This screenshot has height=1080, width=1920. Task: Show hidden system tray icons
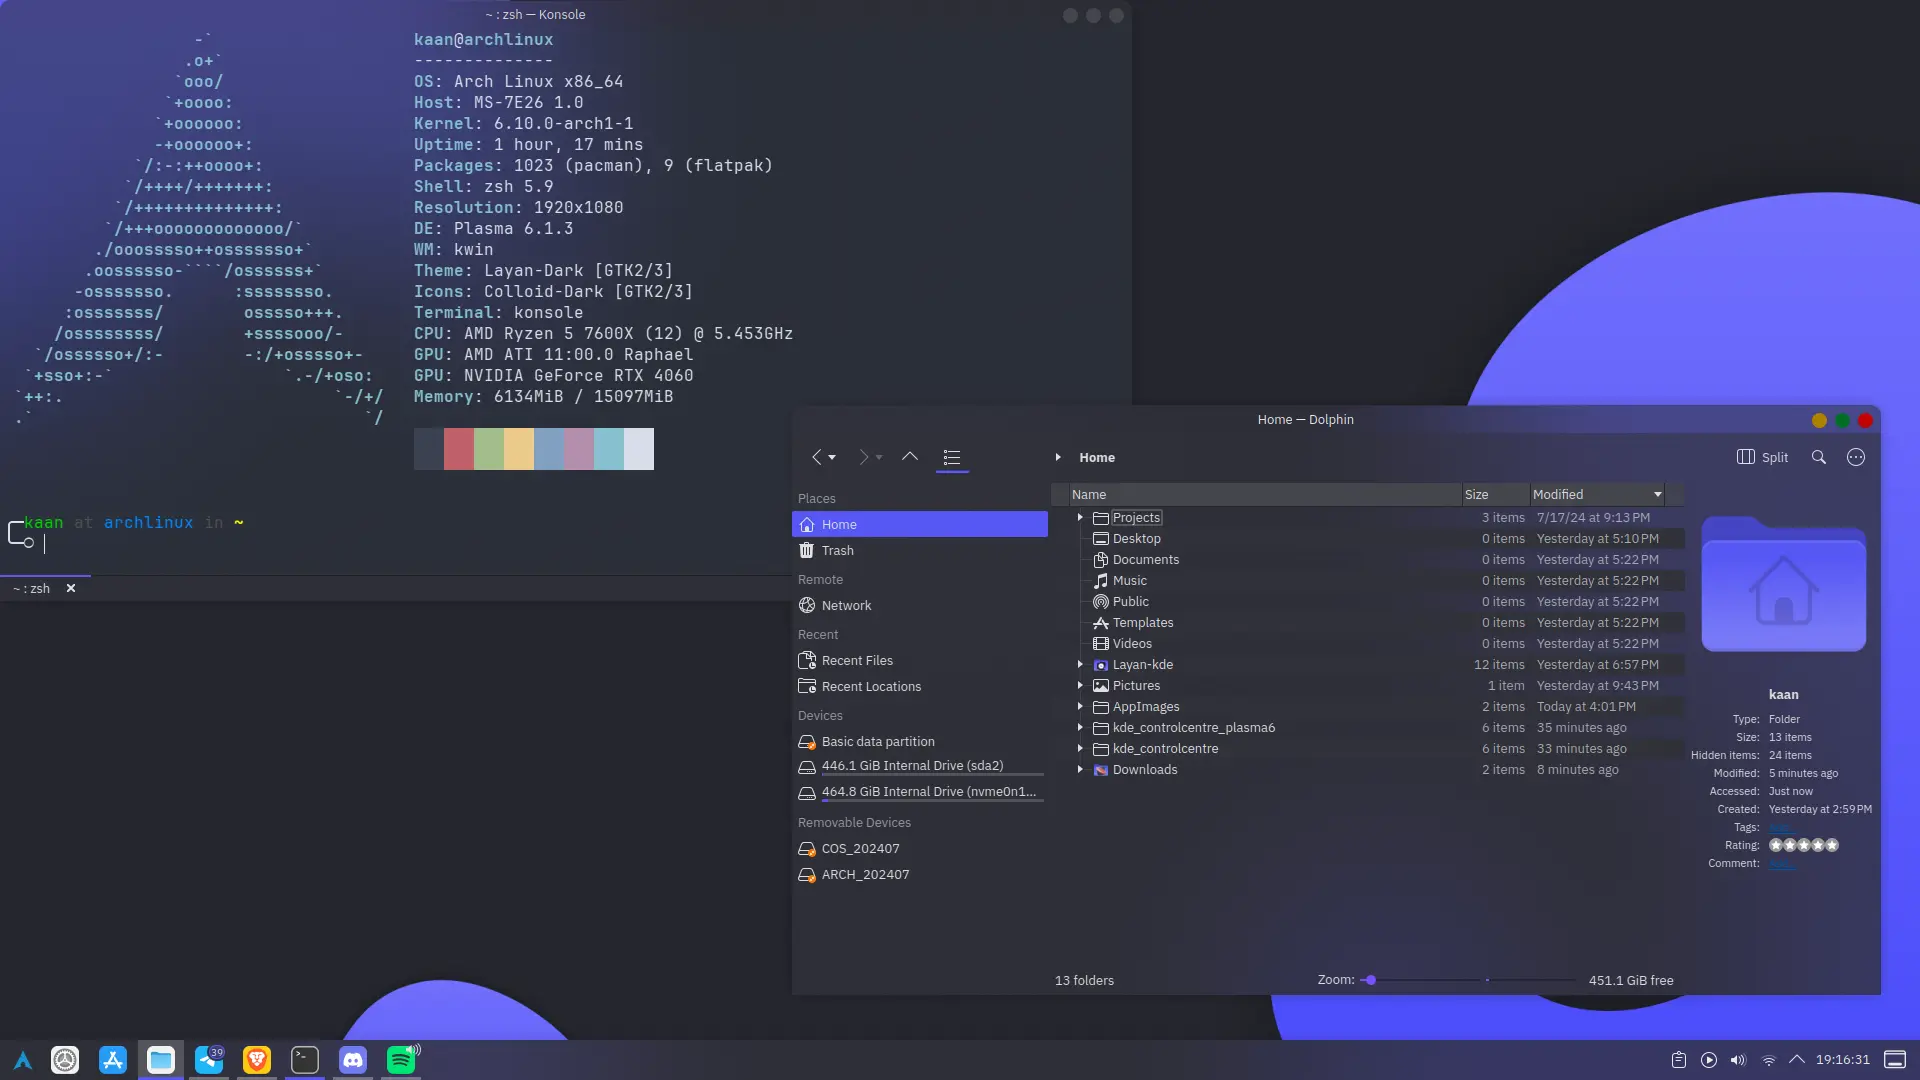coord(1797,1059)
